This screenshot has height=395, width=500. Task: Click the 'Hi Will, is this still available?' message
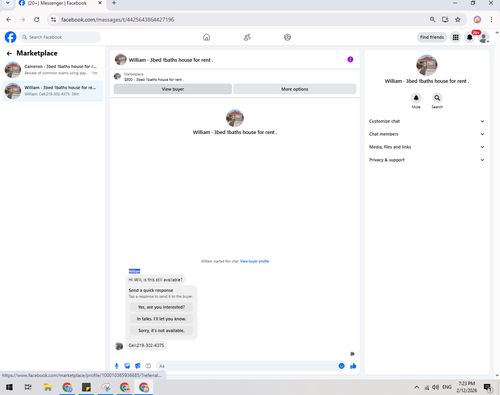pyautogui.click(x=156, y=280)
